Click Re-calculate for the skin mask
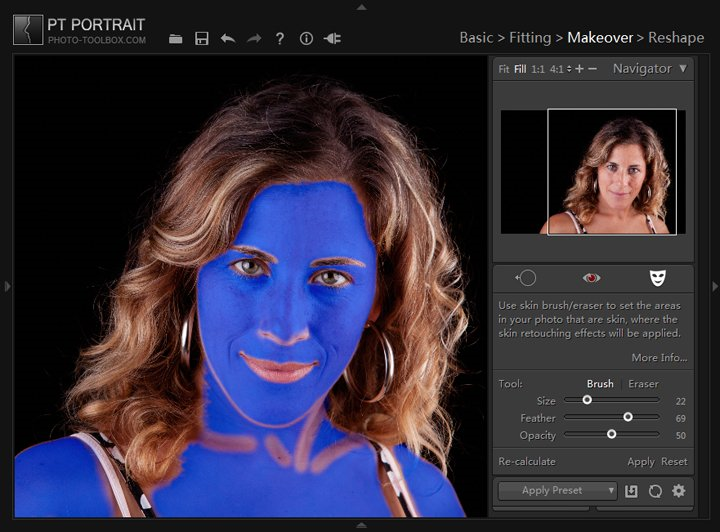Viewport: 720px width, 532px height. click(527, 462)
